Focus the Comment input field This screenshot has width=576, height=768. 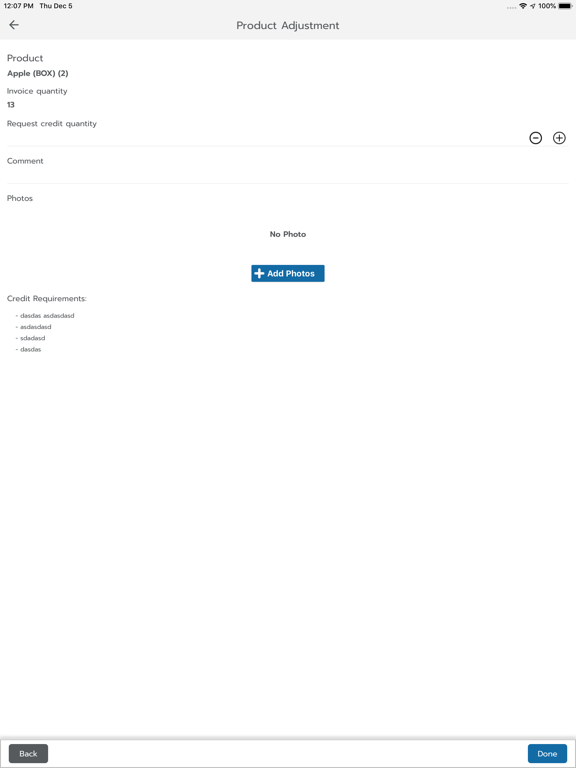[x=288, y=175]
